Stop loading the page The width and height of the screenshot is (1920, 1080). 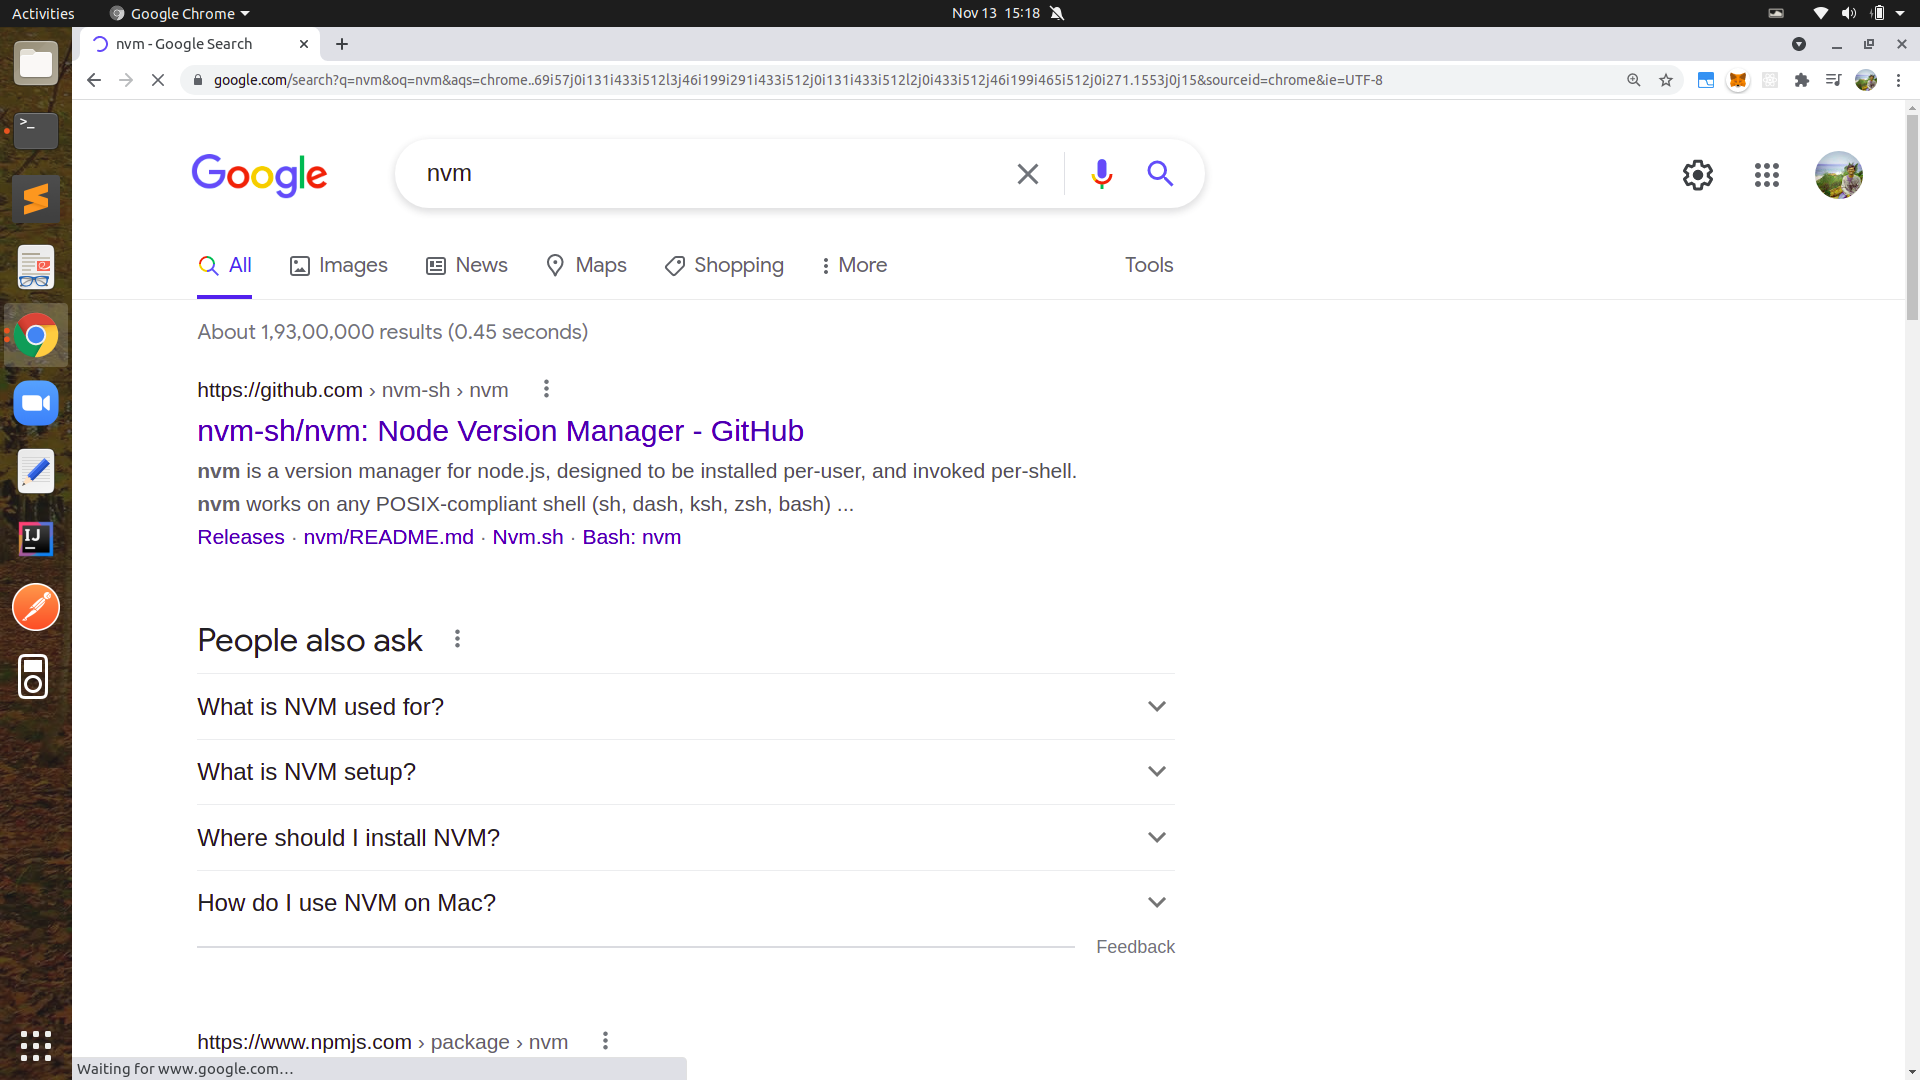[x=158, y=80]
